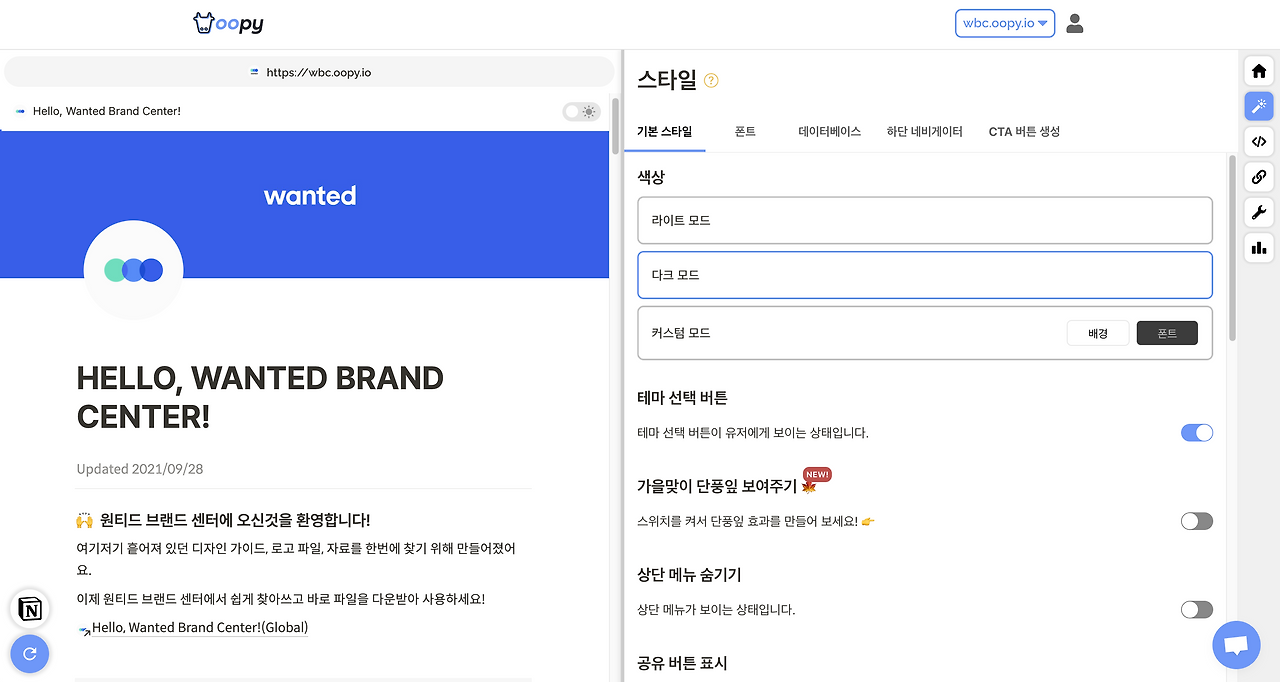Click the settings panel vertical scrollbar
1280x682 pixels.
tap(1232, 248)
